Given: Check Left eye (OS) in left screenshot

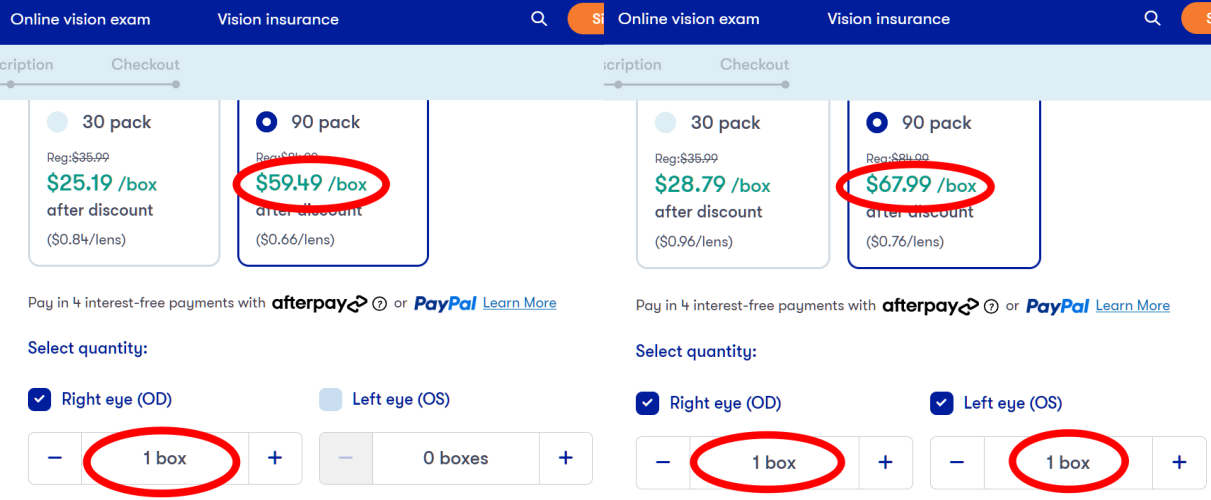Looking at the screenshot, I should 330,400.
